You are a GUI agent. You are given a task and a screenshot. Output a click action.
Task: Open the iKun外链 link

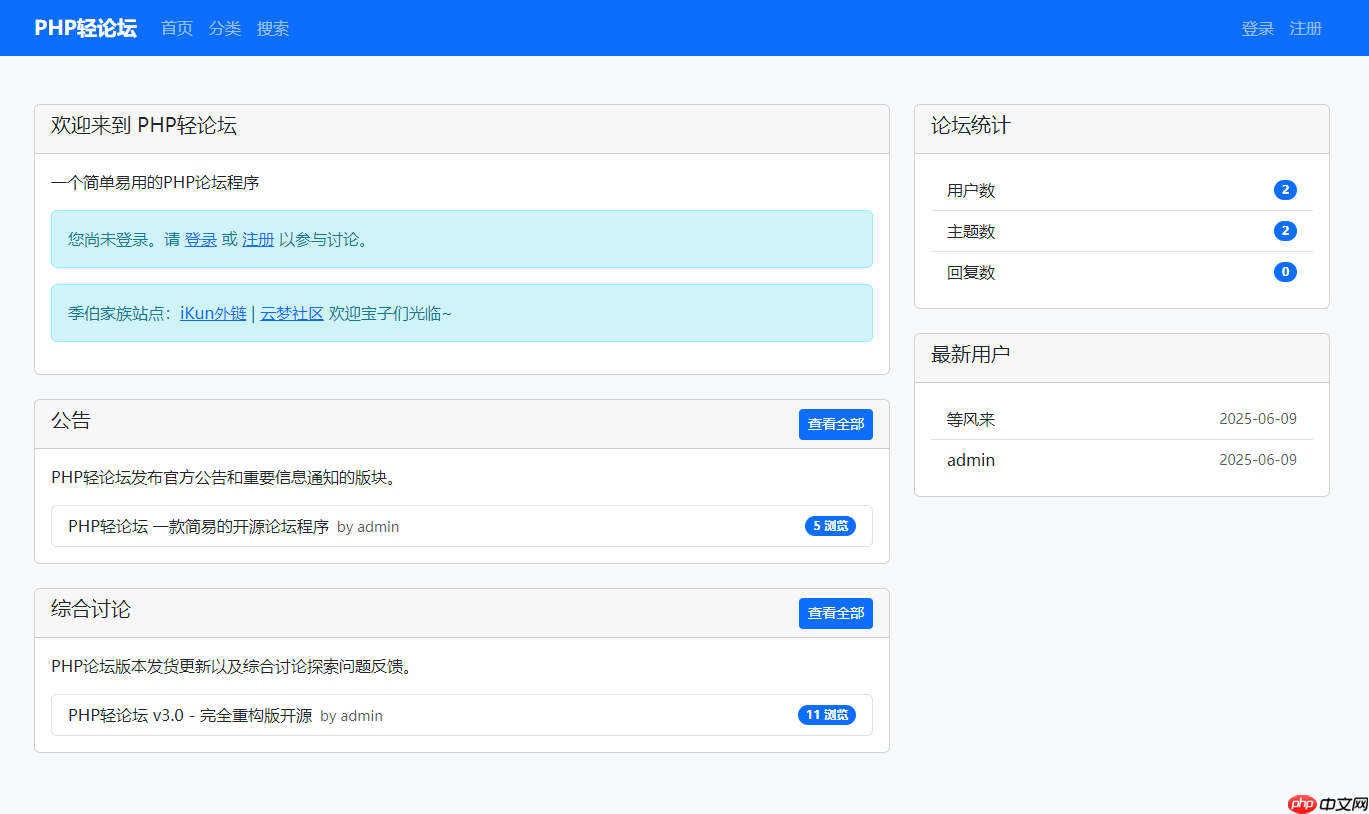tap(213, 312)
